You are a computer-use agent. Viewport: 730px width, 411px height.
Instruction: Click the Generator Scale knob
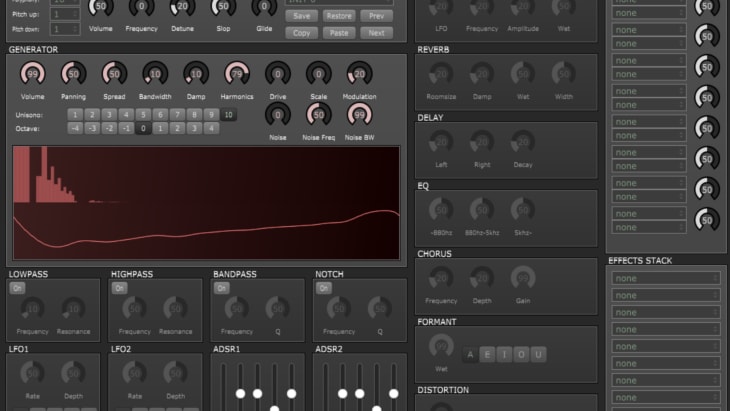(x=318, y=74)
